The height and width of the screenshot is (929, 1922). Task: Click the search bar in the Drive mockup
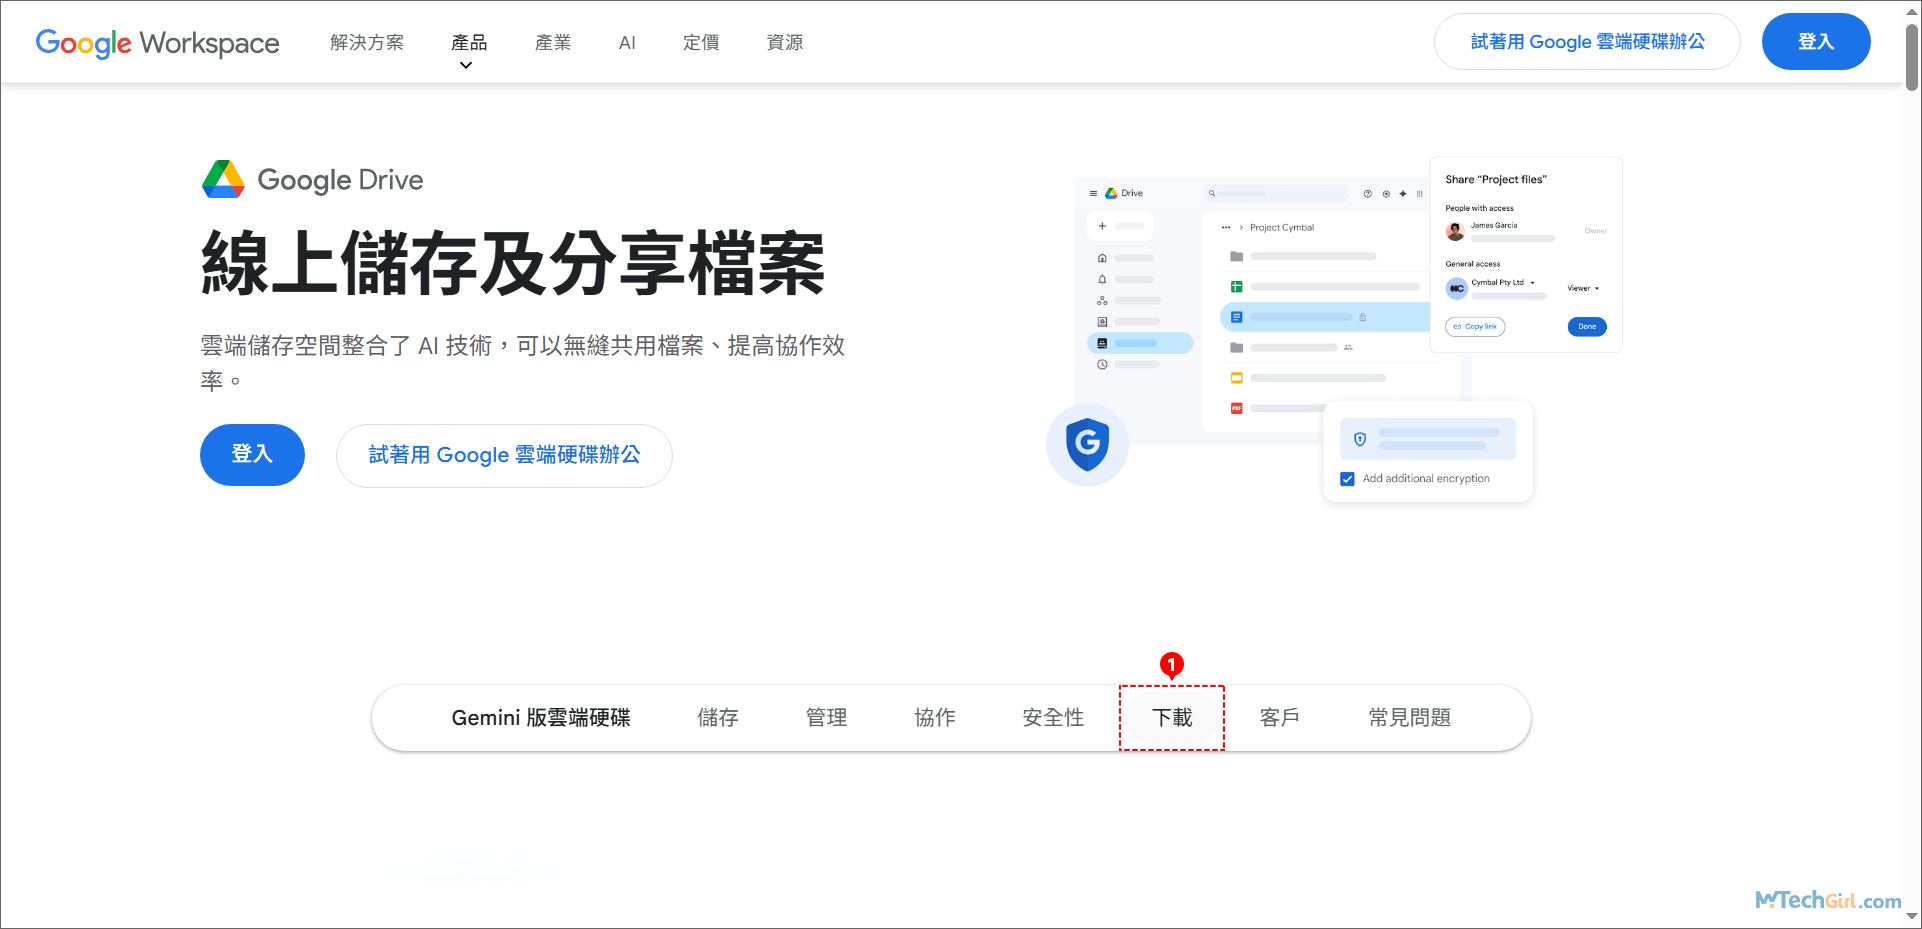pyautogui.click(x=1276, y=193)
